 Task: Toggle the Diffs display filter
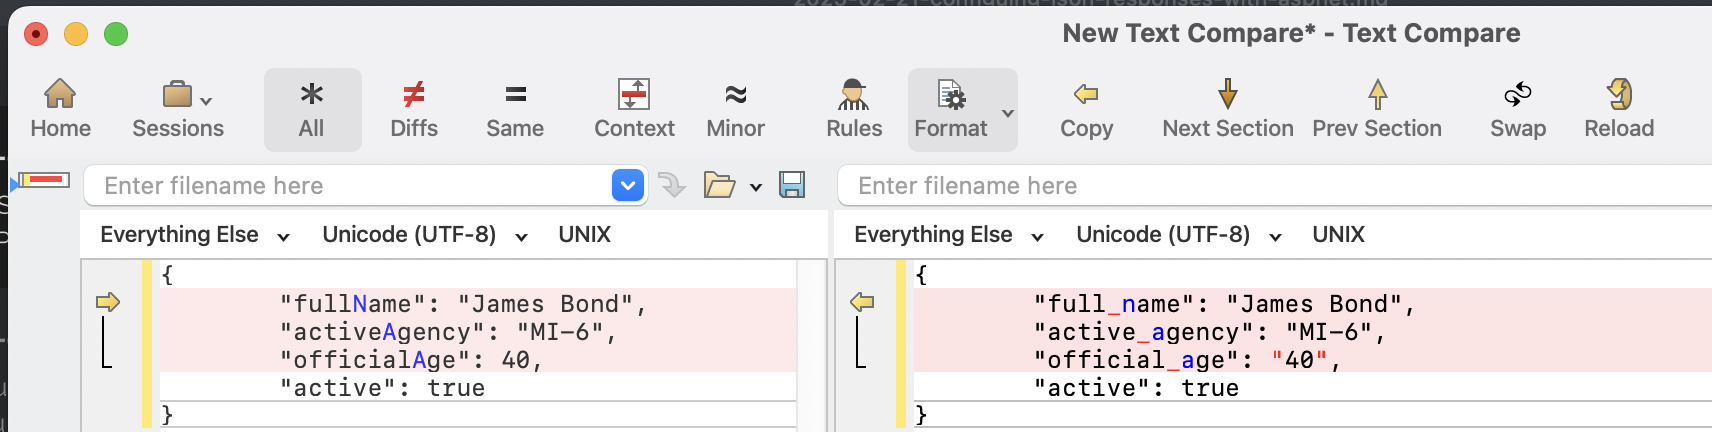point(414,109)
